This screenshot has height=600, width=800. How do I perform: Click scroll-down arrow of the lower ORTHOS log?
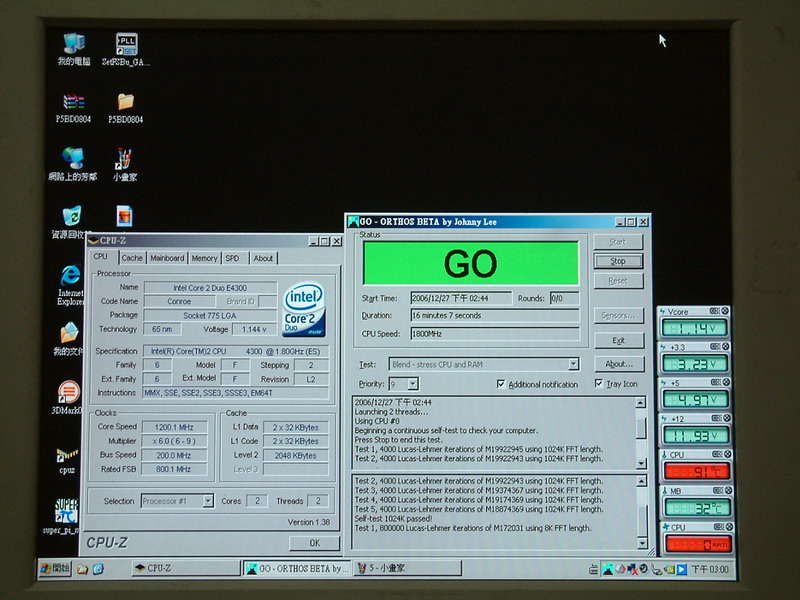tap(643, 543)
